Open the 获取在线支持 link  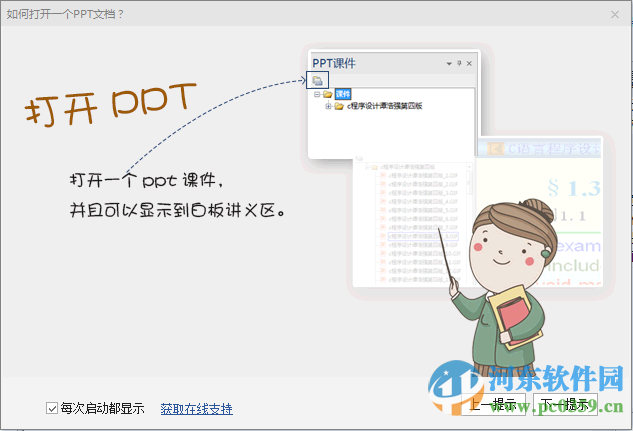click(x=197, y=409)
